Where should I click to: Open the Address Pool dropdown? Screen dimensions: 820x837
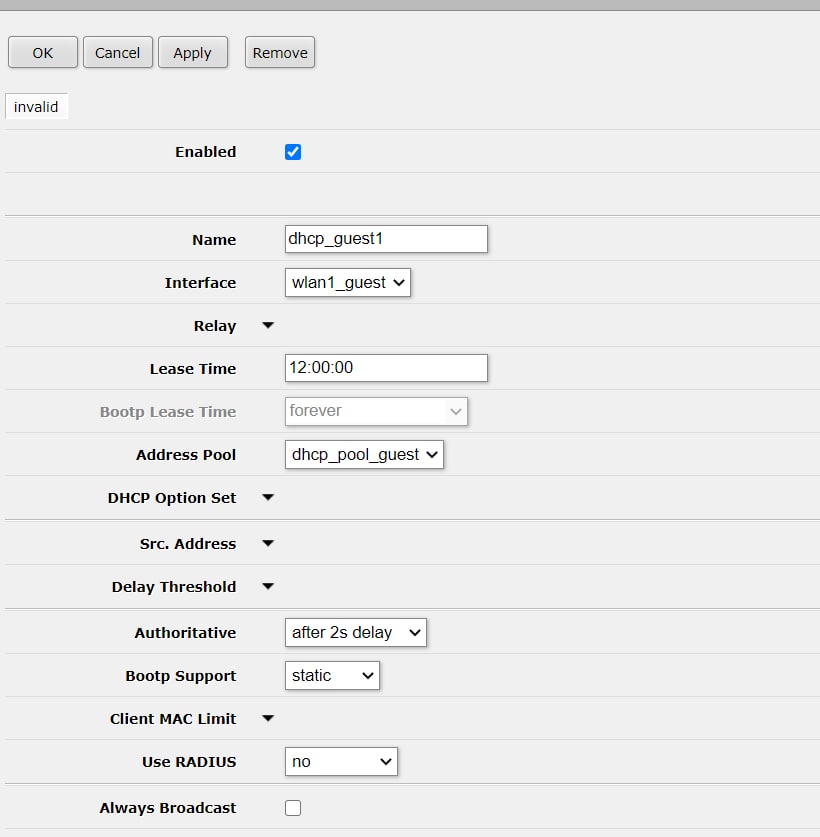[364, 455]
